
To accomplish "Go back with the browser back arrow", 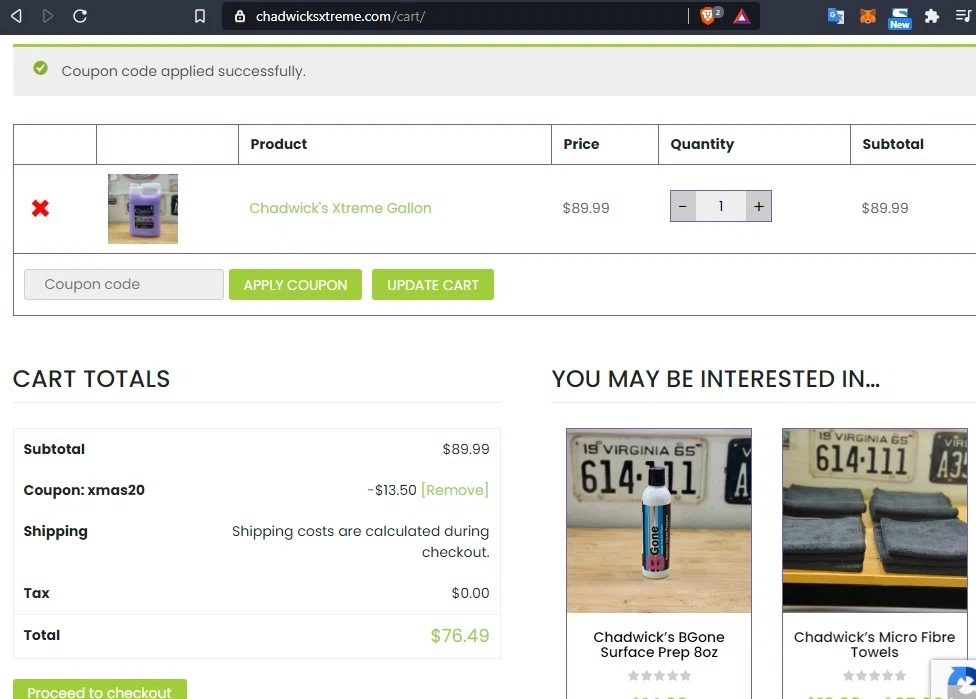I will pyautogui.click(x=17, y=16).
